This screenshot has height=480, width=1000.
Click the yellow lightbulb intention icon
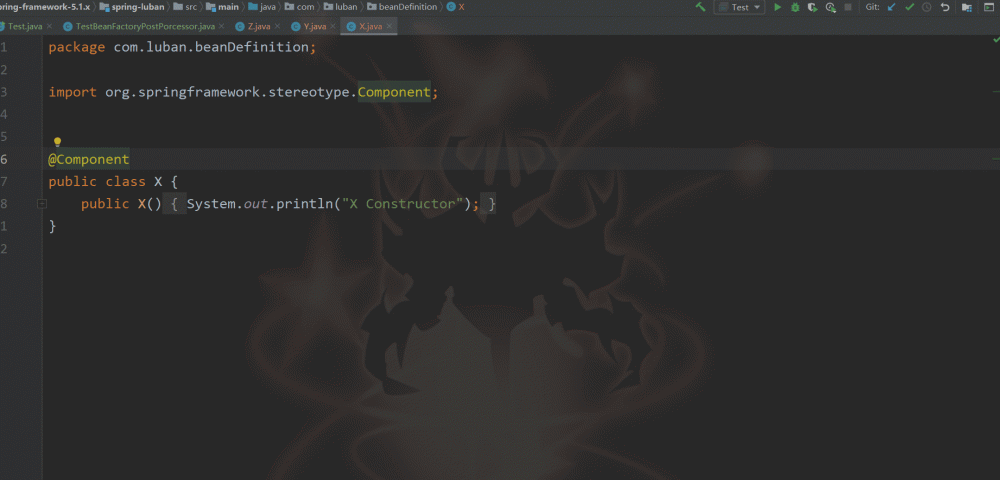tap(57, 142)
